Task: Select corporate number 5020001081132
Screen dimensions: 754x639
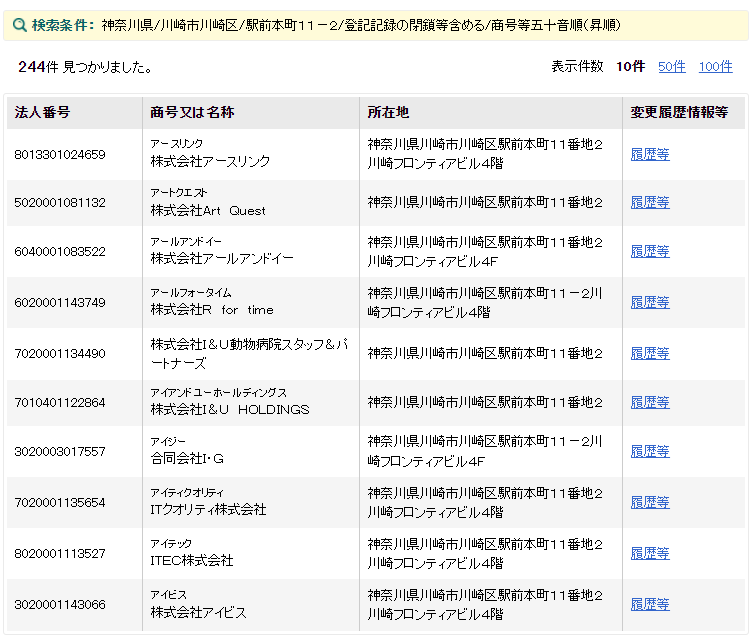Action: click(60, 202)
